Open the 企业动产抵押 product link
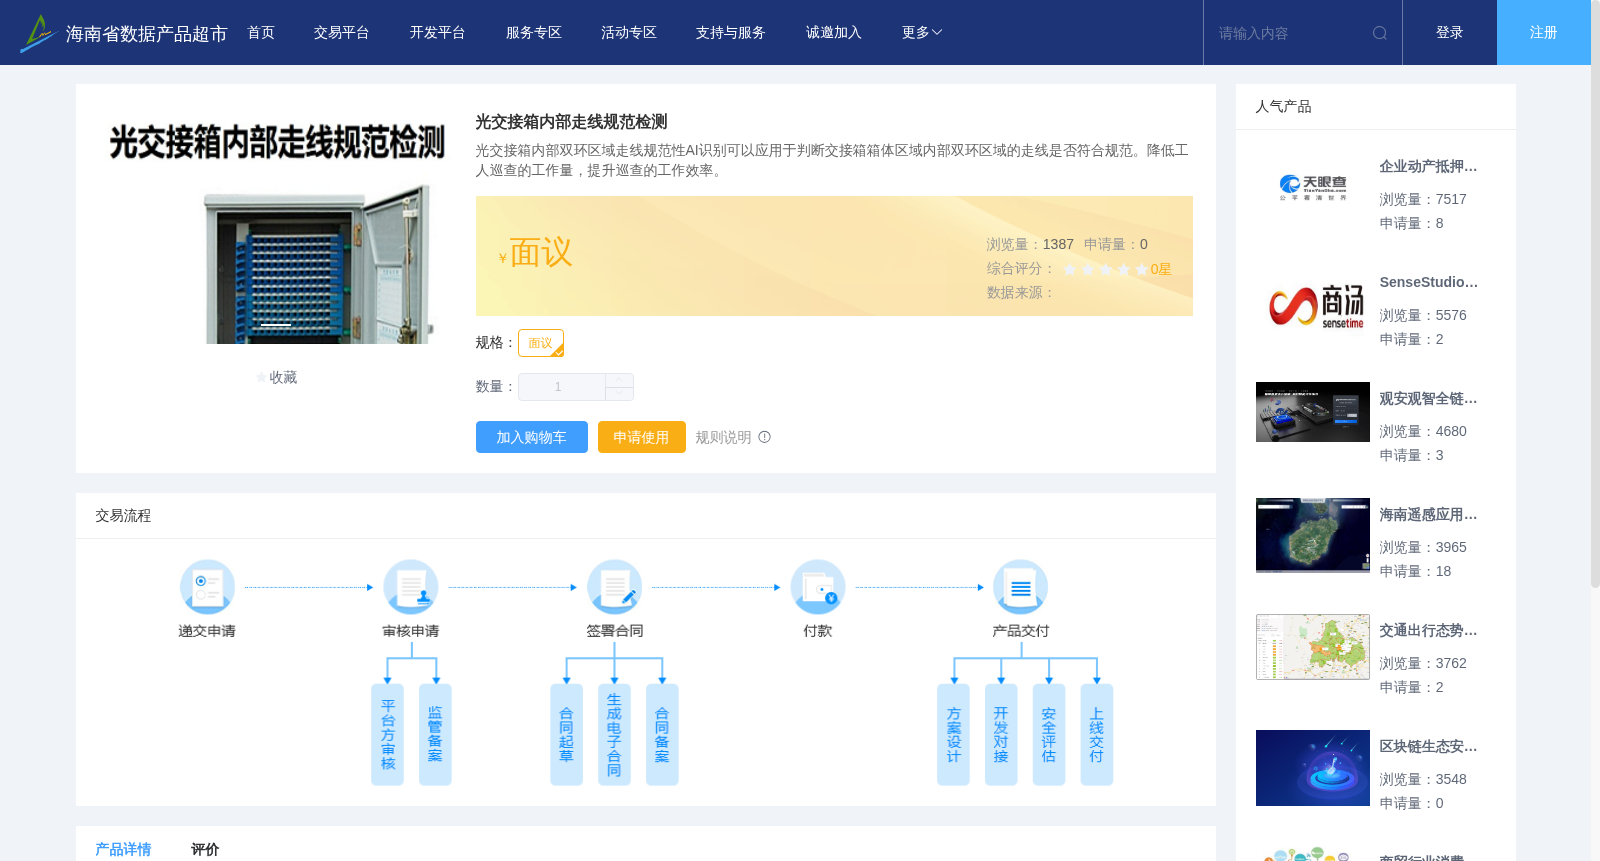Screen dimensions: 1600x861 1428,167
